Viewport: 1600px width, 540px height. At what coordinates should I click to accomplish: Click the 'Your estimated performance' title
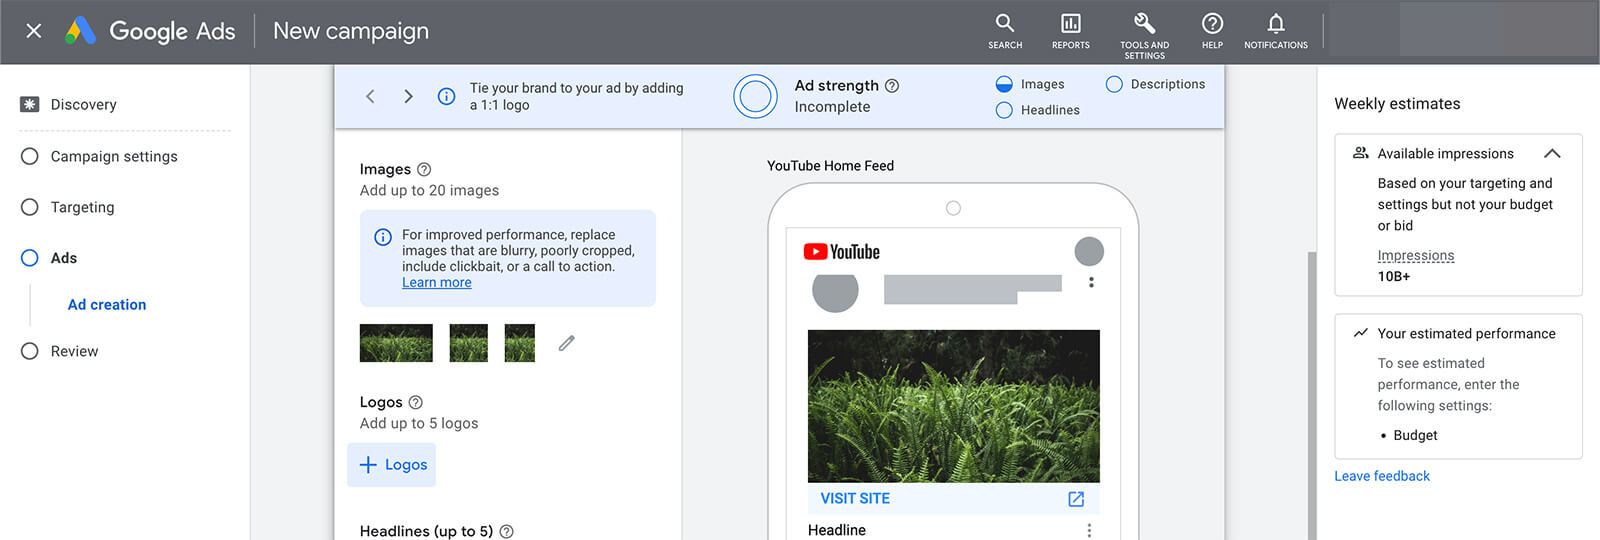coord(1467,334)
